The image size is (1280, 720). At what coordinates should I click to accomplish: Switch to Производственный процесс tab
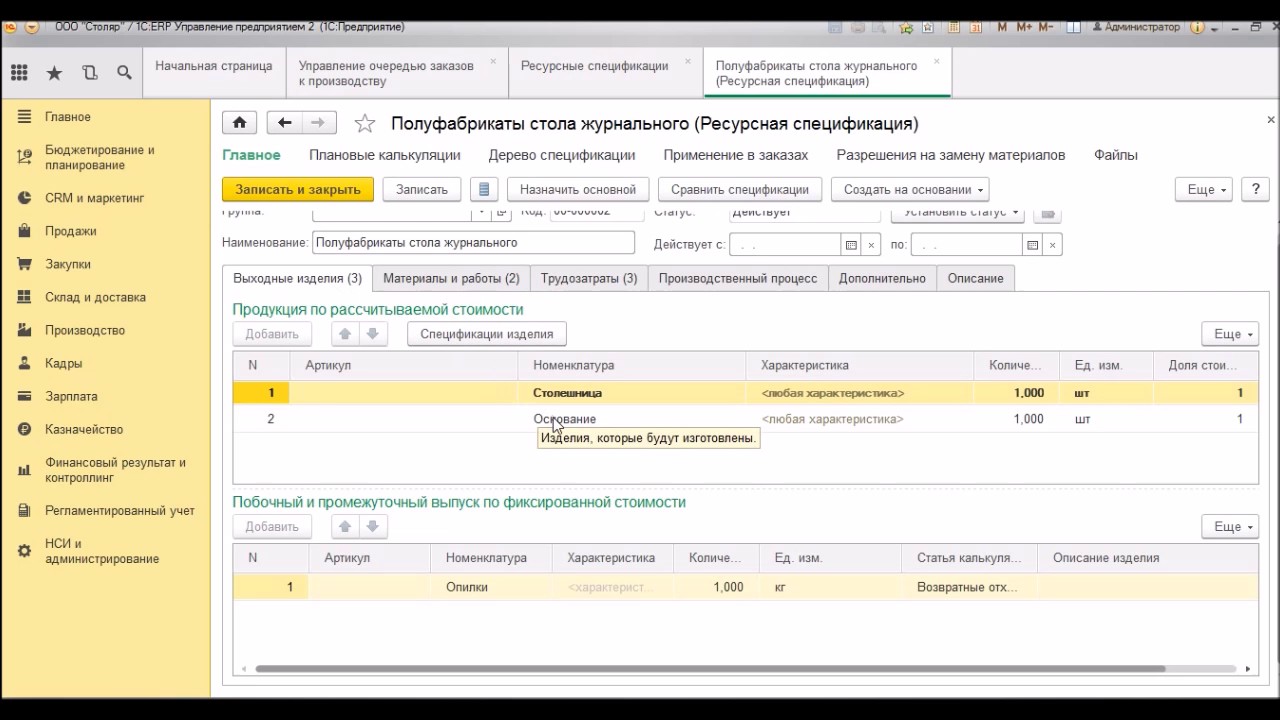coord(738,278)
